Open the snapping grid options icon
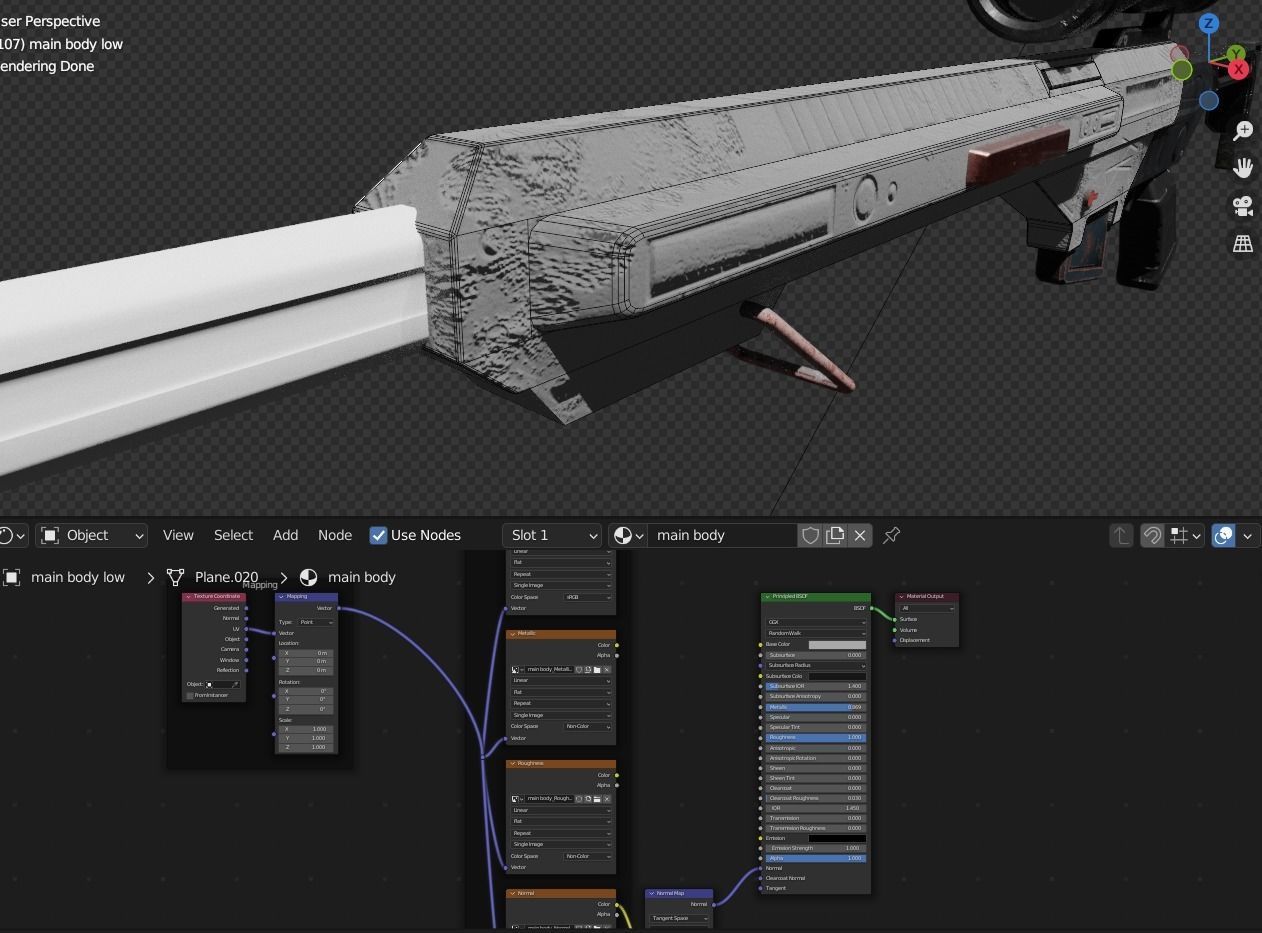The image size is (1262, 933). click(1185, 535)
